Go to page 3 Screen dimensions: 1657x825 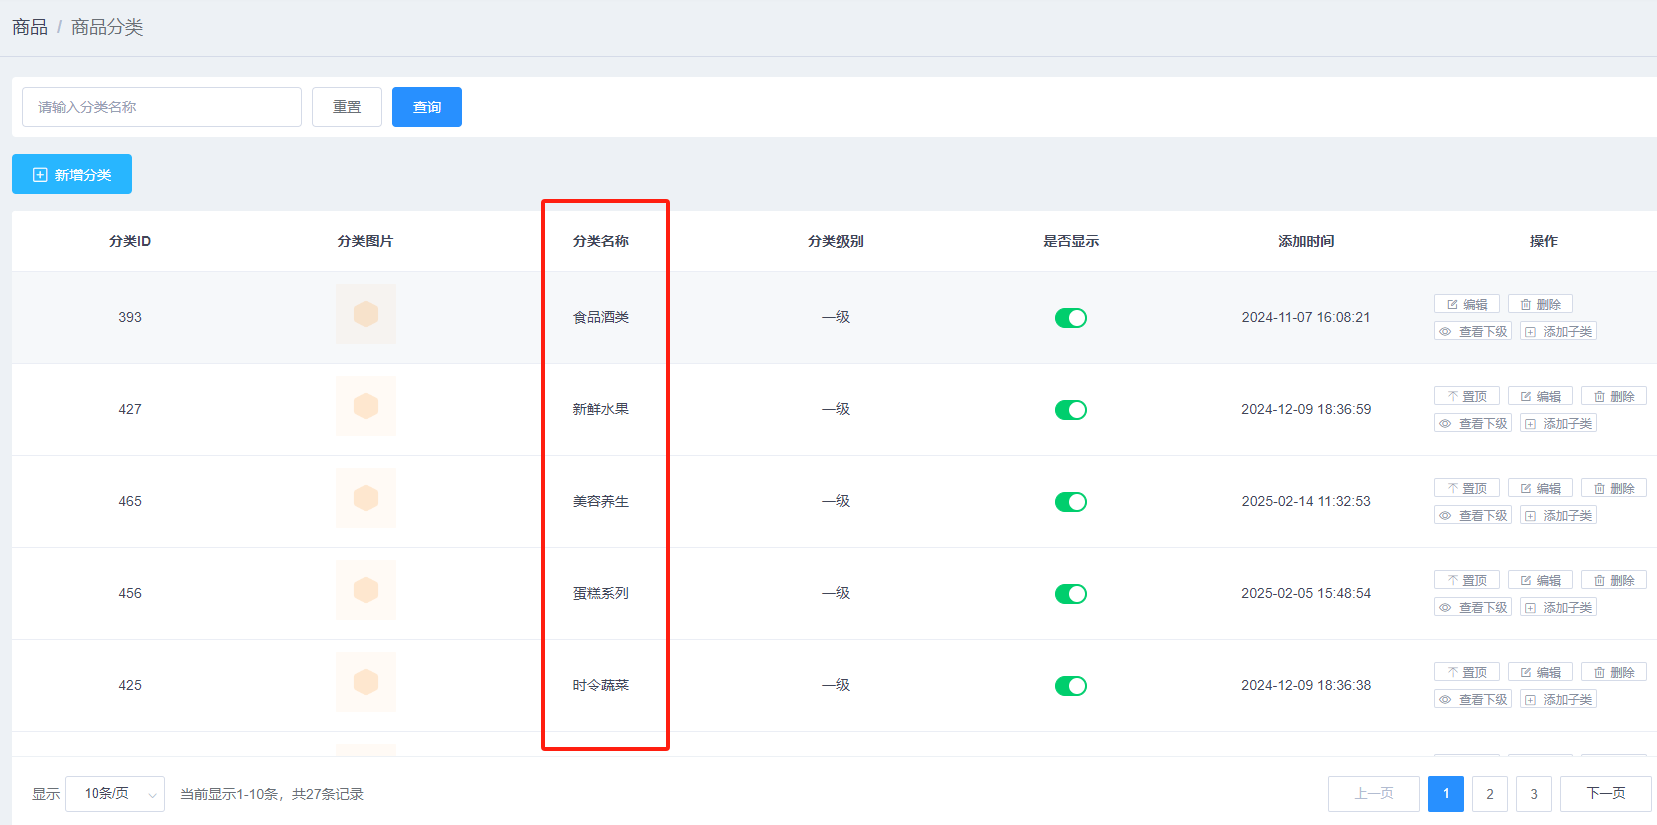(x=1533, y=794)
